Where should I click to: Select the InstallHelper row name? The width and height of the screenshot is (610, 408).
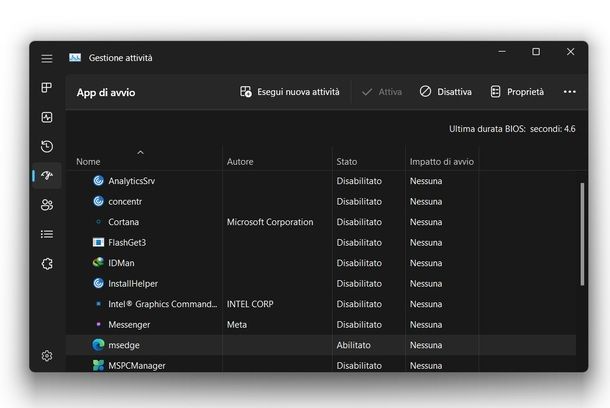[x=133, y=284]
